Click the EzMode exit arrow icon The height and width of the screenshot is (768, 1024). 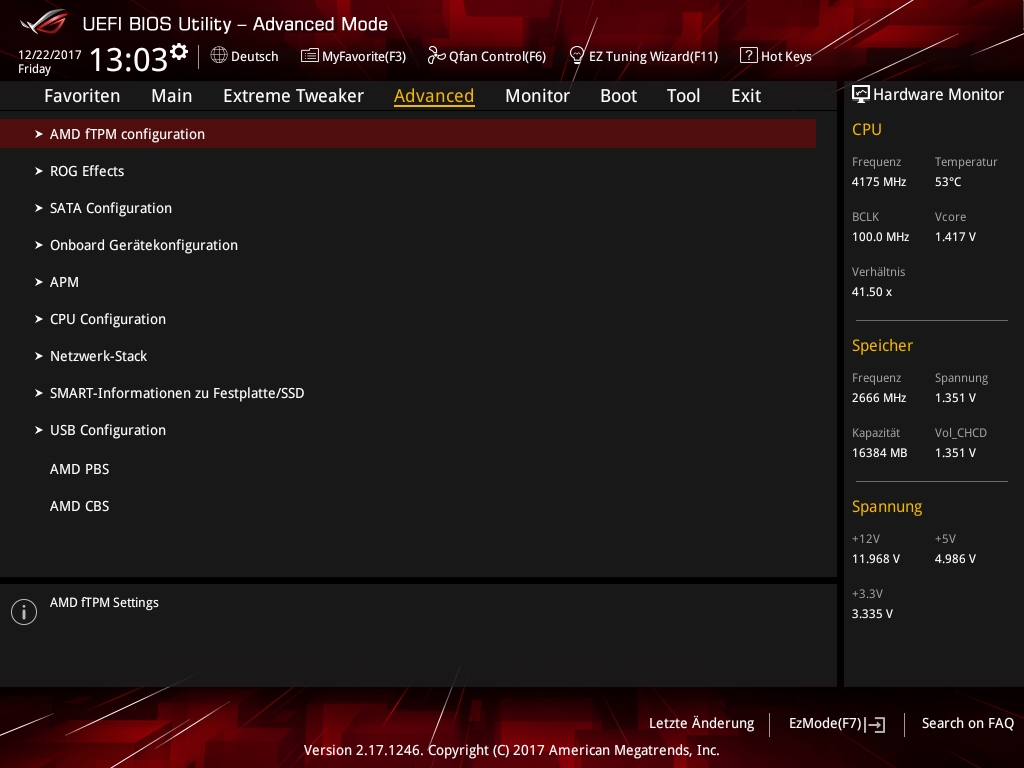click(x=875, y=724)
